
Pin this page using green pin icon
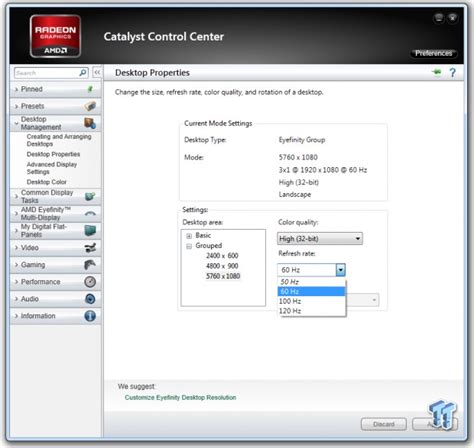pyautogui.click(x=437, y=72)
